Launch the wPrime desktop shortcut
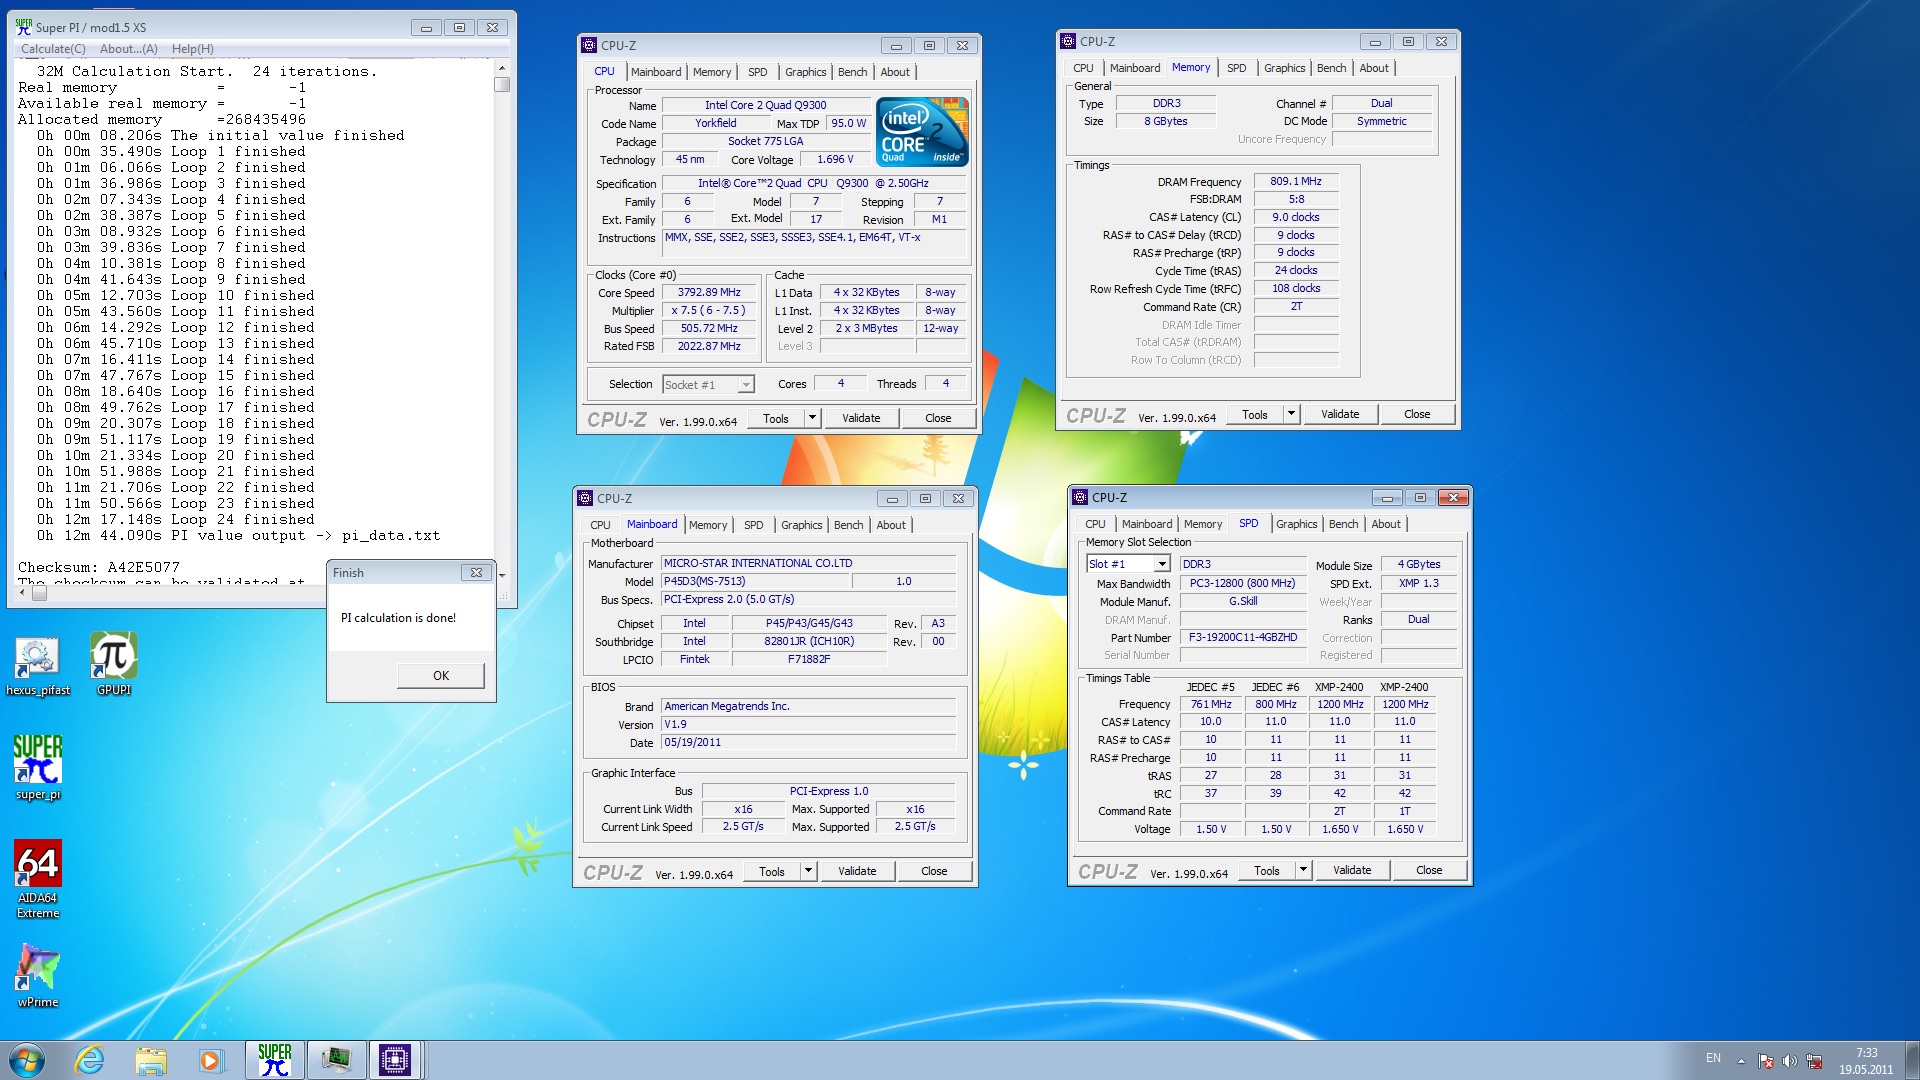 (38, 975)
